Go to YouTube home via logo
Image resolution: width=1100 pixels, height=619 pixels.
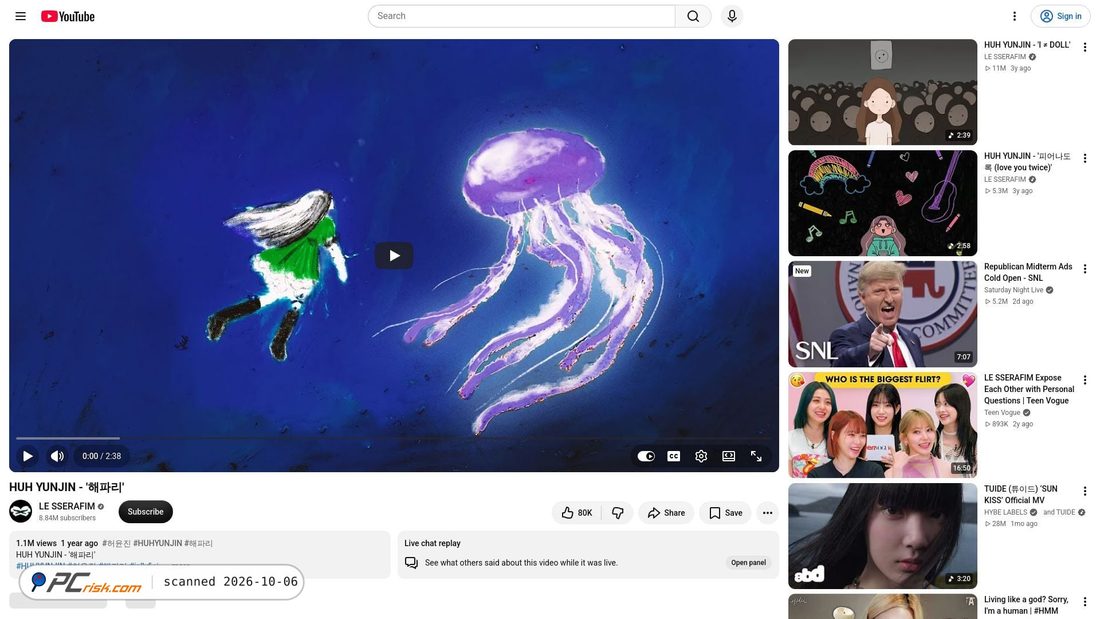pyautogui.click(x=67, y=16)
